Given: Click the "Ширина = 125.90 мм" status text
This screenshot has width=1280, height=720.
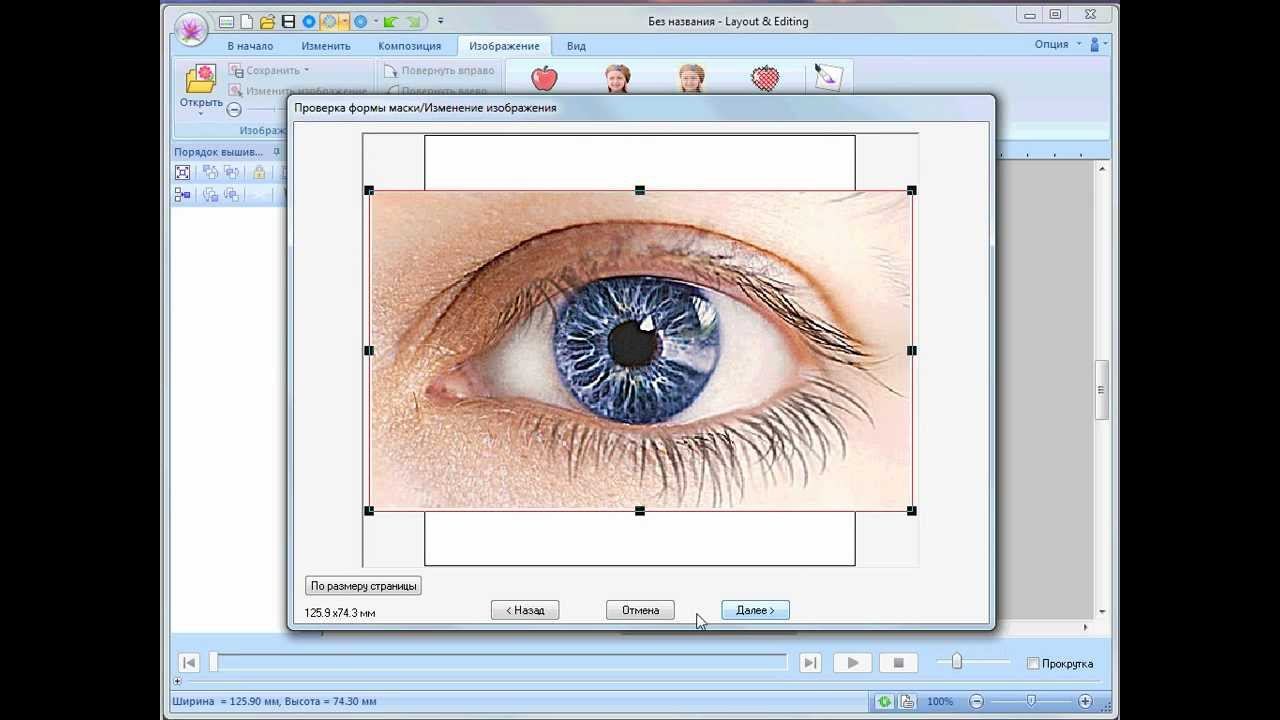Looking at the screenshot, I should coord(225,702).
